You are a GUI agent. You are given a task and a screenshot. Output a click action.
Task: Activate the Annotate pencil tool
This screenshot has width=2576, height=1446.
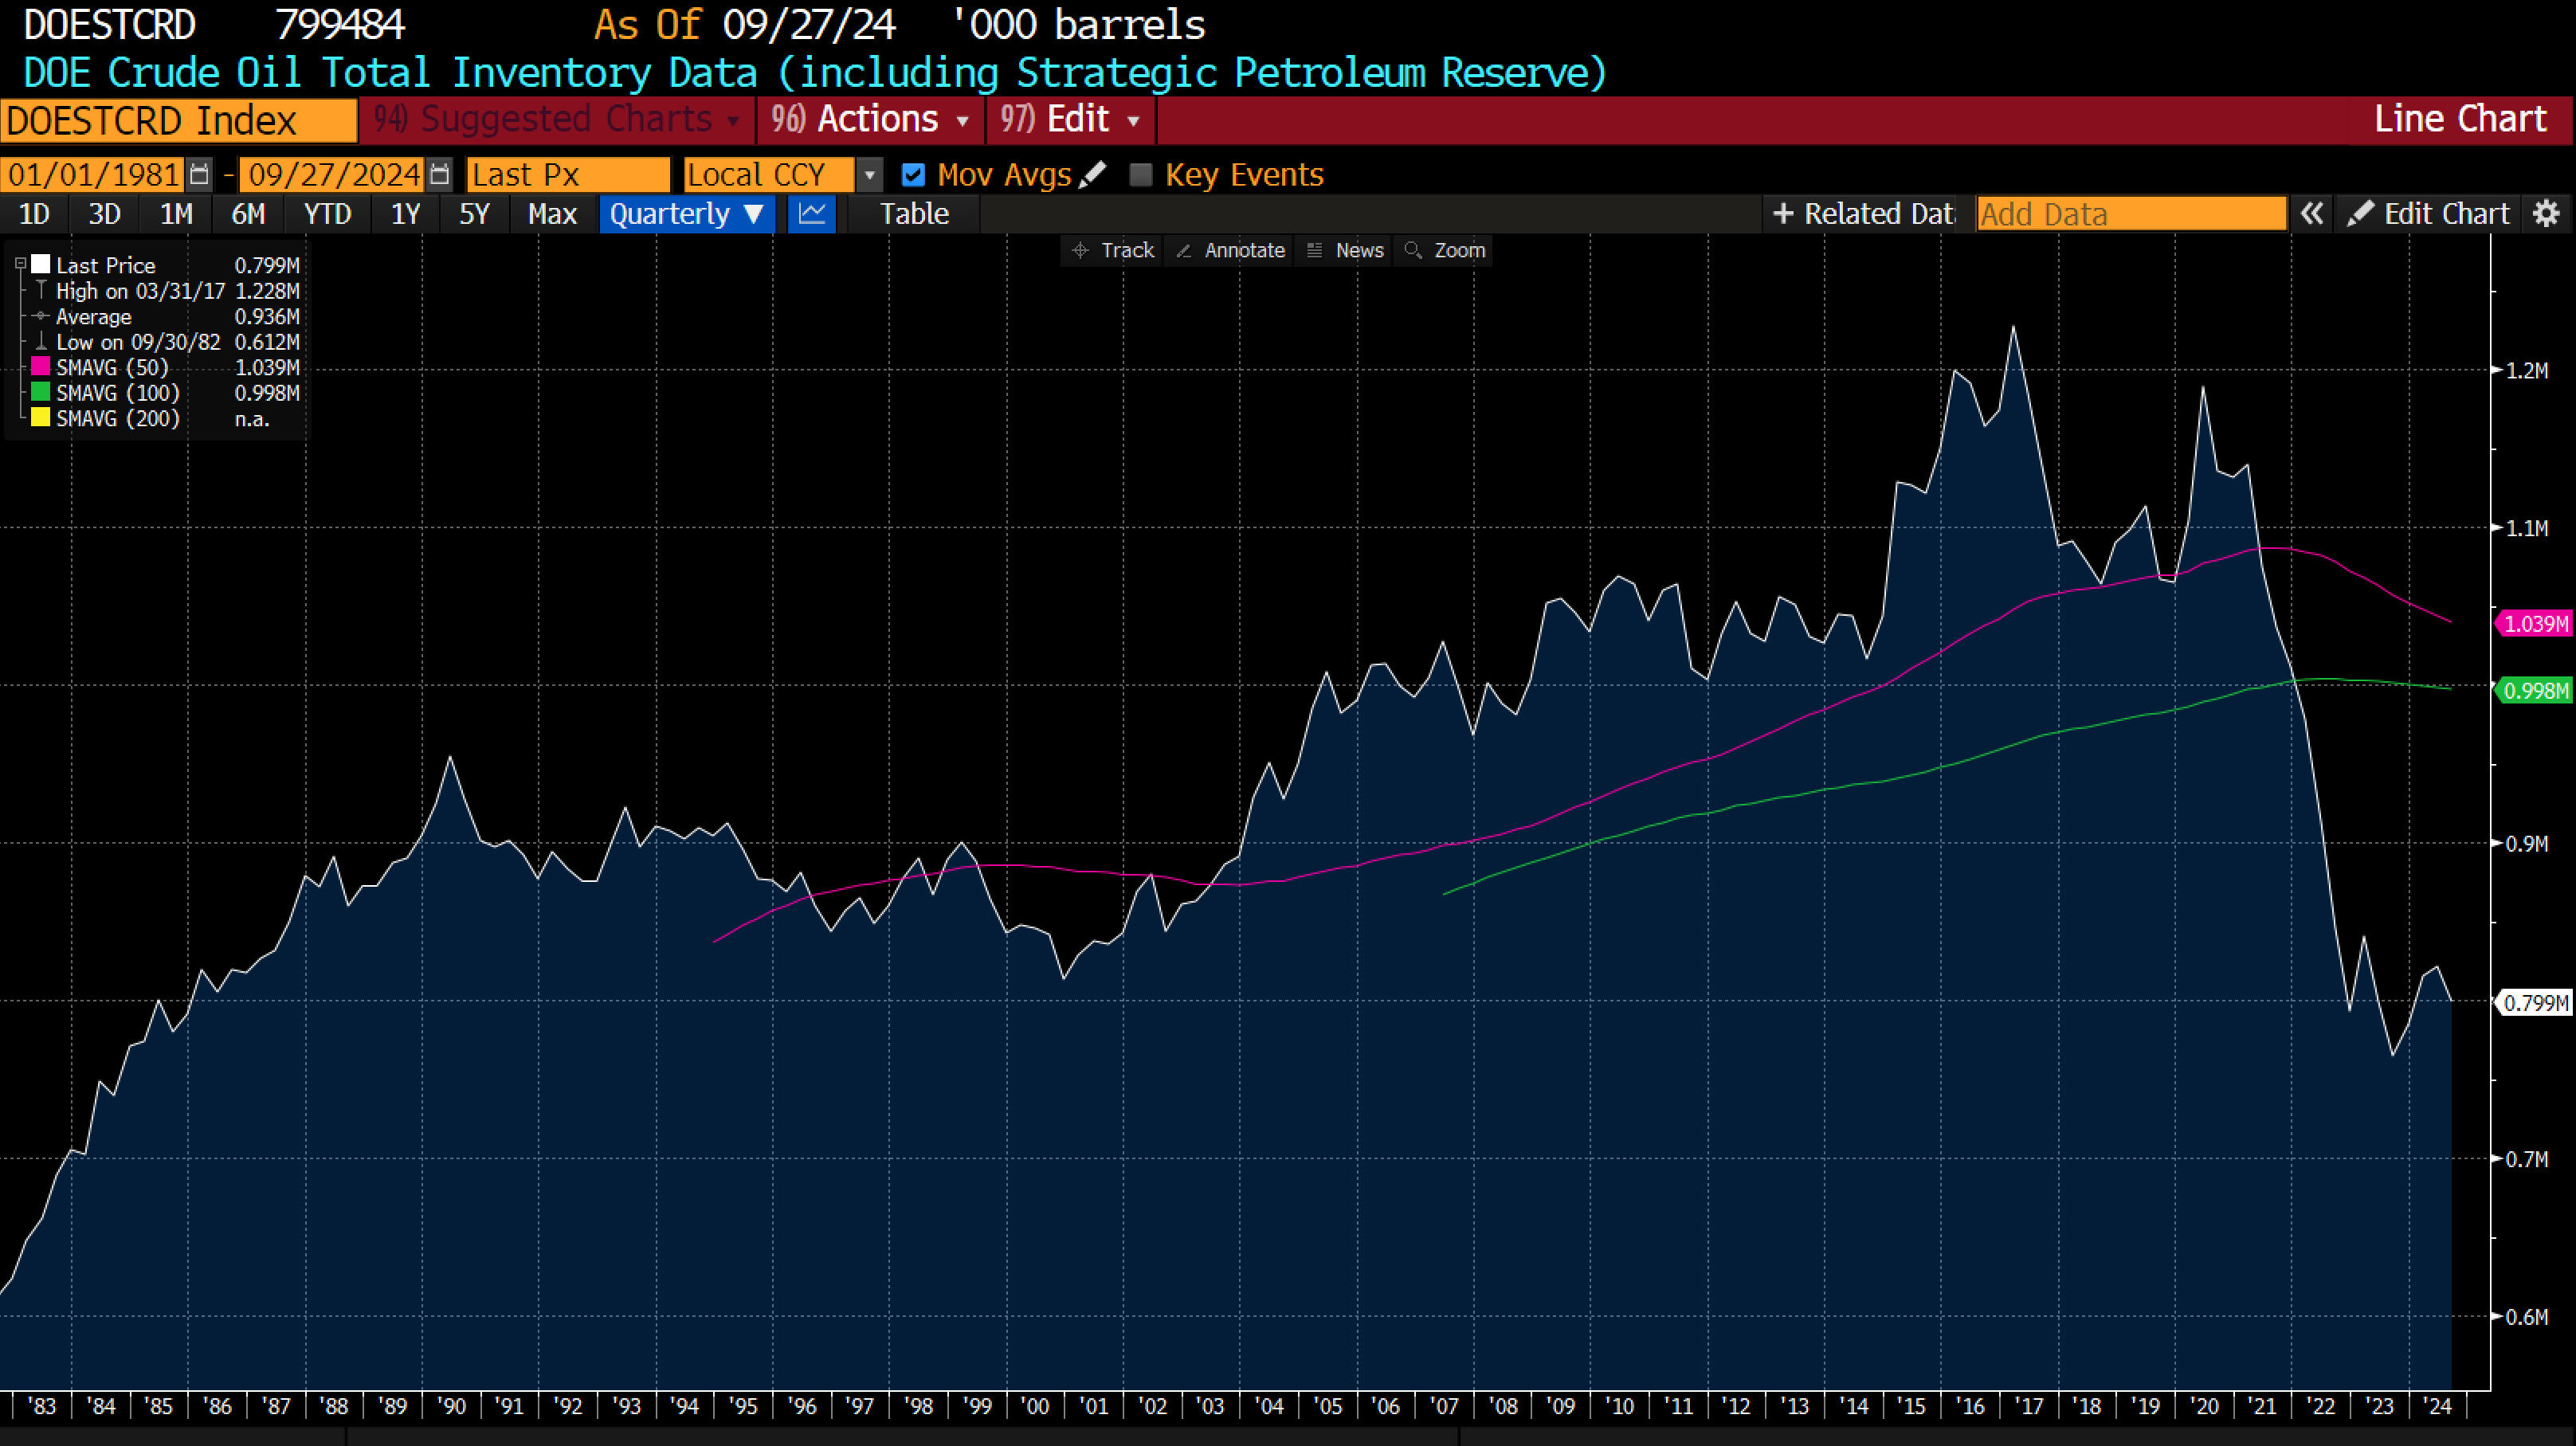tap(1230, 250)
